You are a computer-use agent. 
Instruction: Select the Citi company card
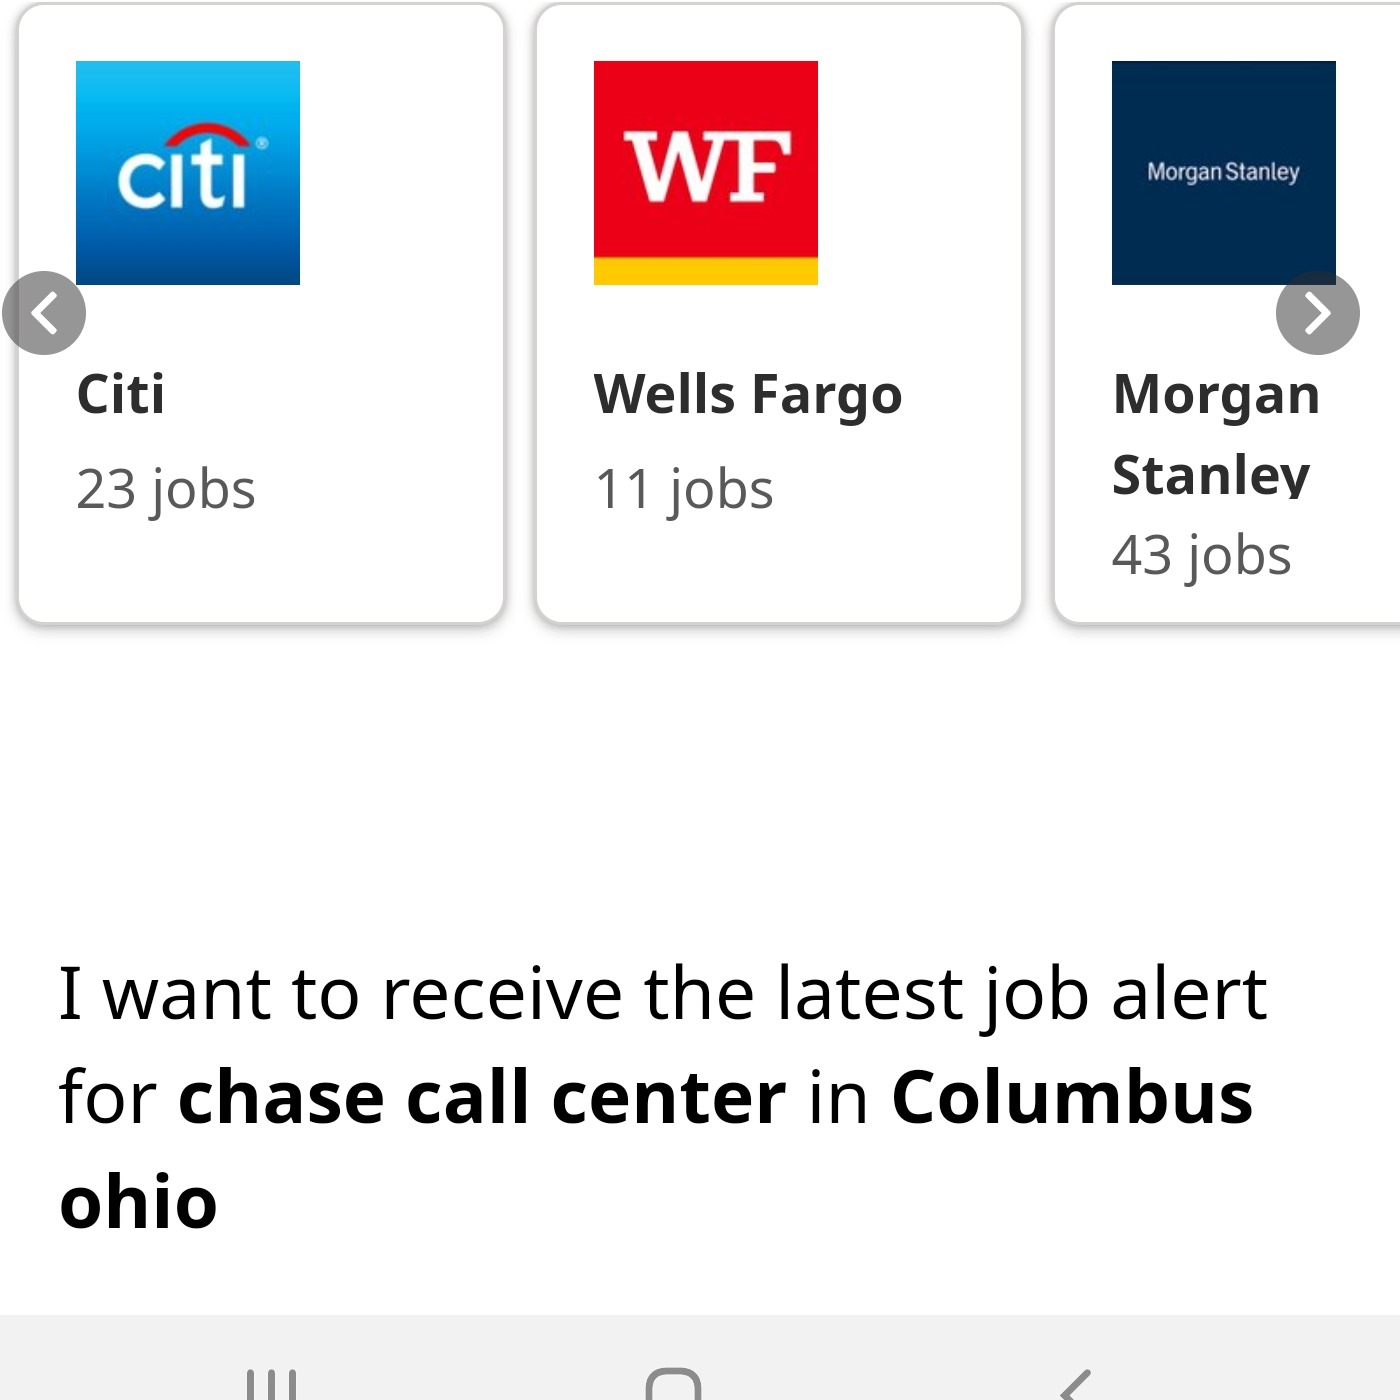pyautogui.click(x=261, y=314)
